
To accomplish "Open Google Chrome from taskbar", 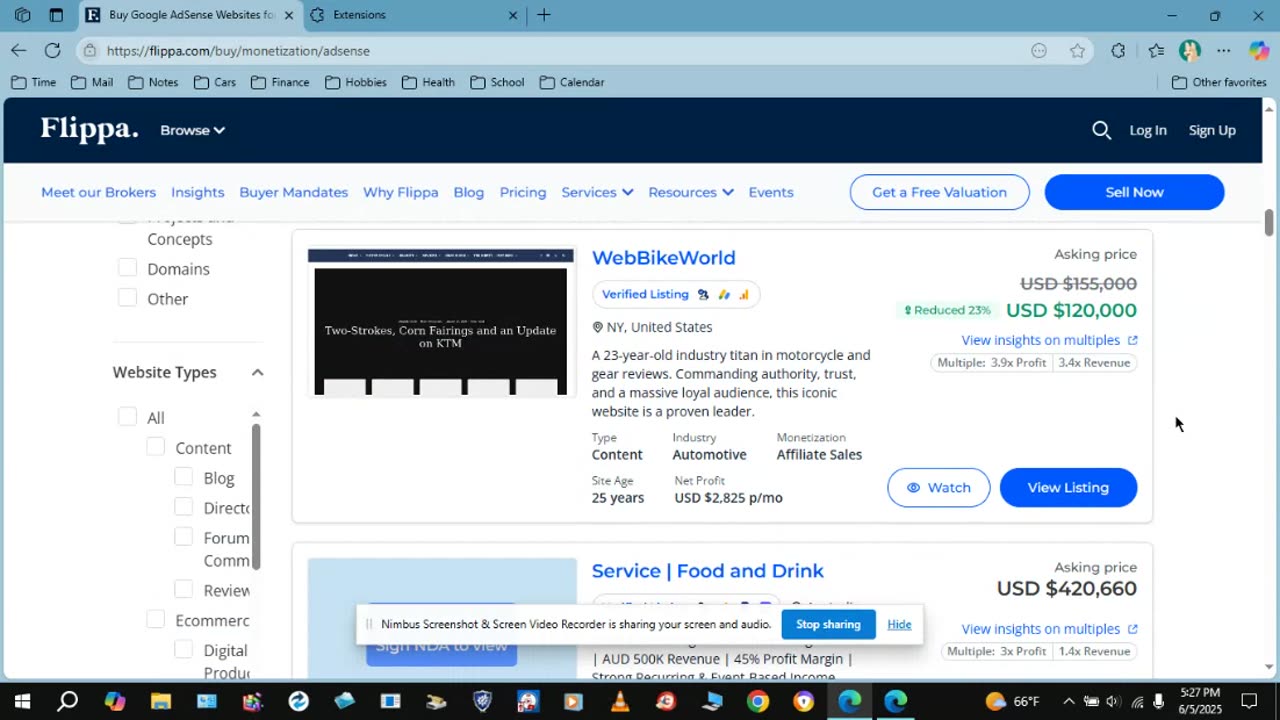I will (x=758, y=701).
